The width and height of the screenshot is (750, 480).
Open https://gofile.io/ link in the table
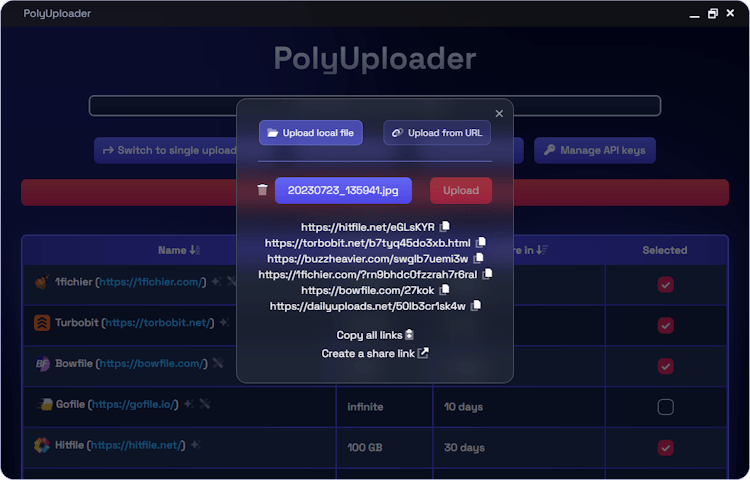click(x=133, y=404)
